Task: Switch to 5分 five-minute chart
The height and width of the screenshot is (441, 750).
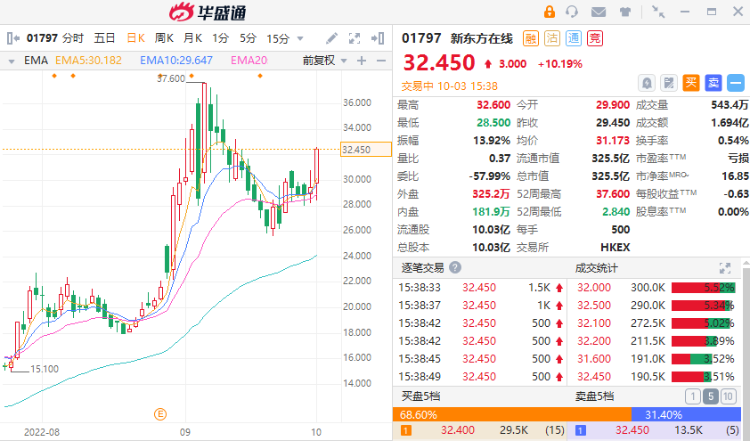Action: pyautogui.click(x=248, y=38)
